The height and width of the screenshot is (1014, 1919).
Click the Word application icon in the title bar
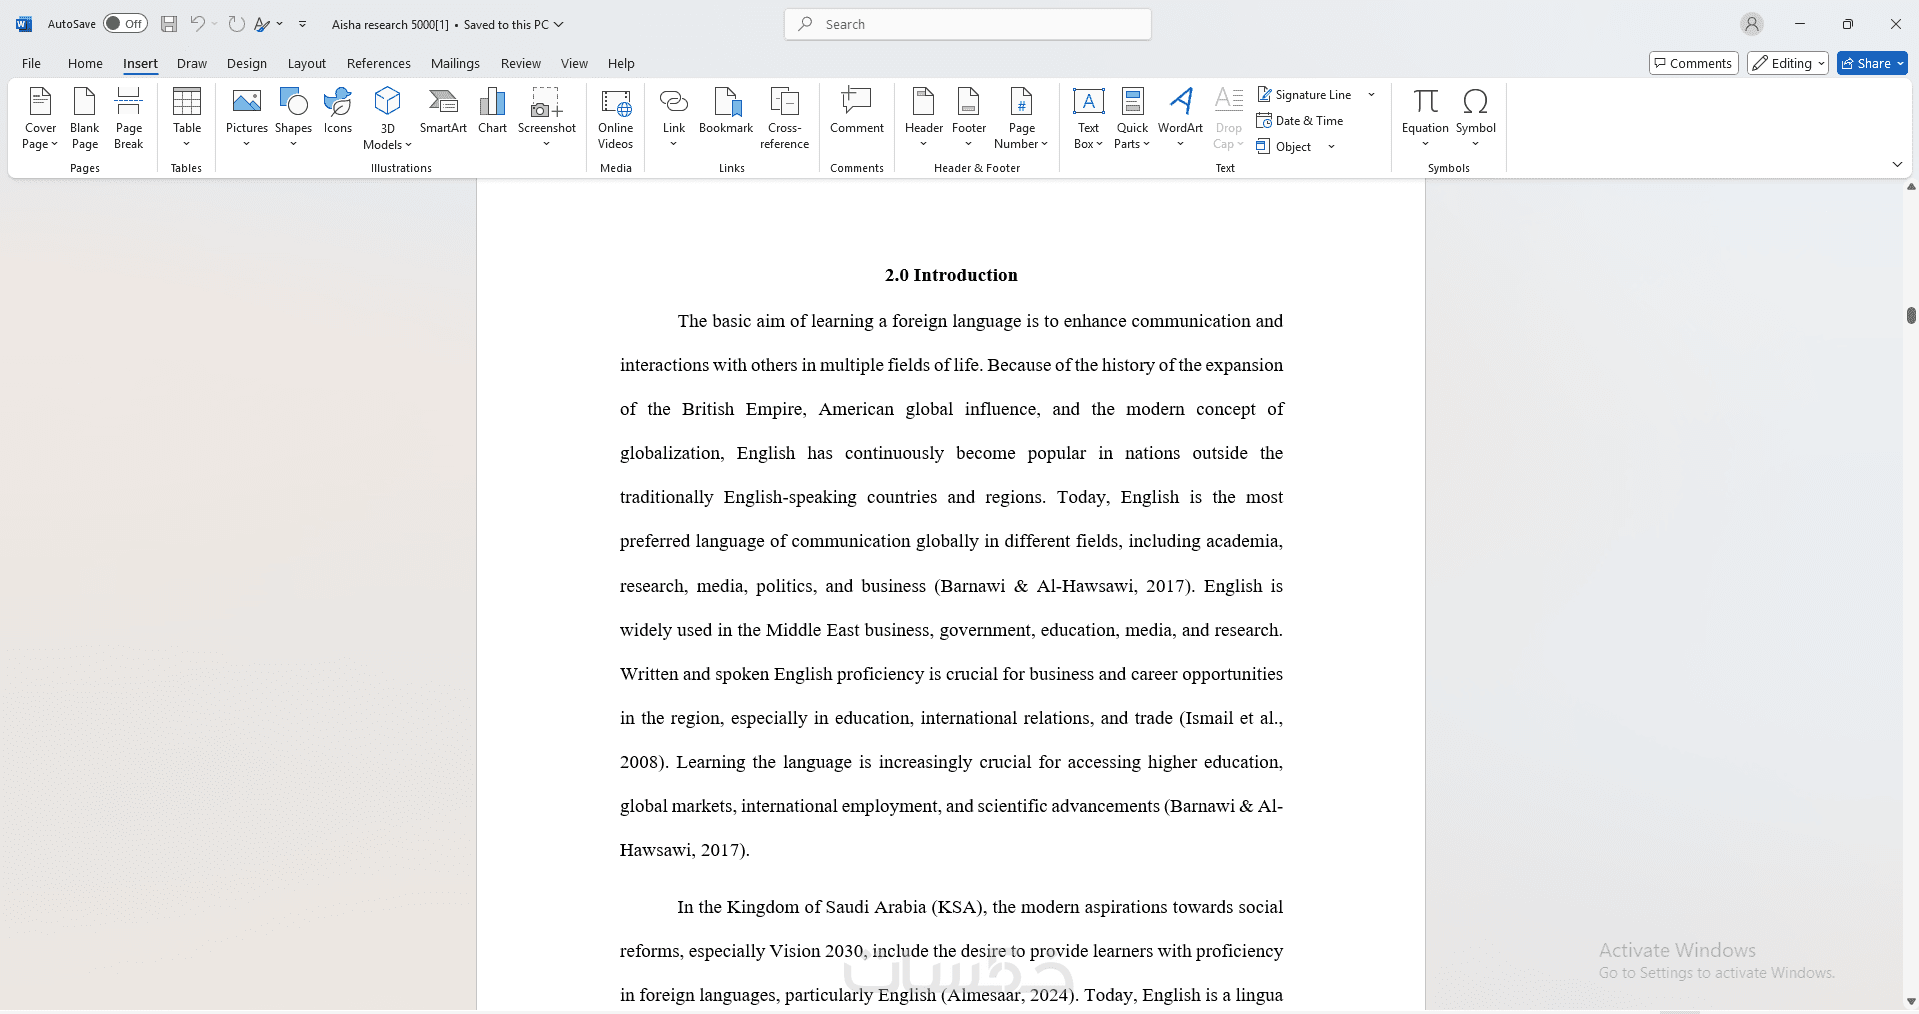tap(24, 24)
